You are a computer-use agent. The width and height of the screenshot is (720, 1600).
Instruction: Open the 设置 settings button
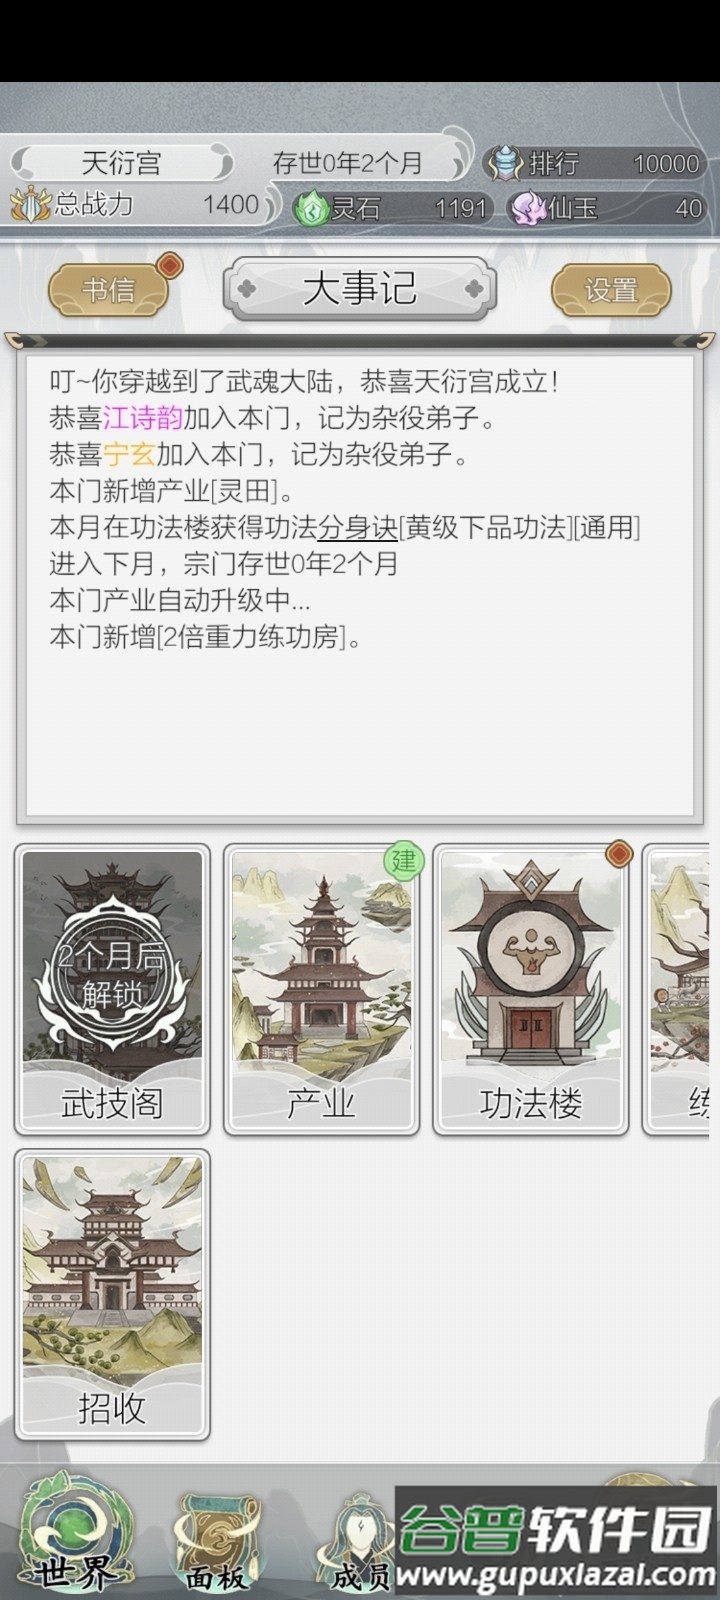pyautogui.click(x=611, y=290)
